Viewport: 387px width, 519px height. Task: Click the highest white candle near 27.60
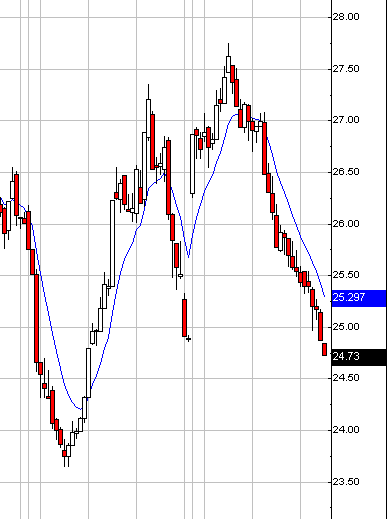click(x=228, y=64)
